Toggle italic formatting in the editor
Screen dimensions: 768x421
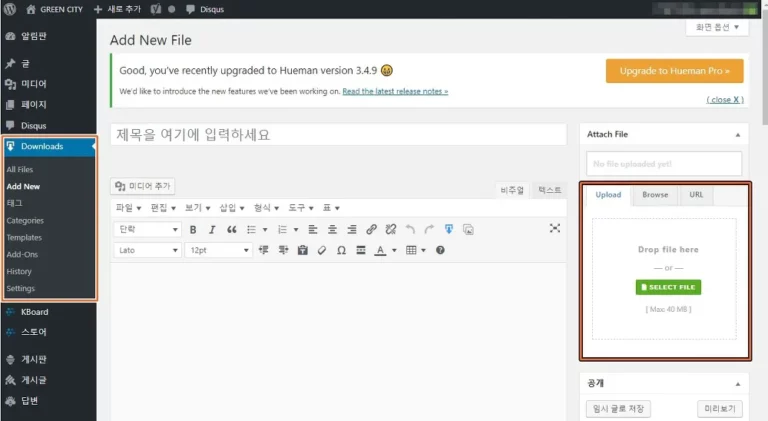212,230
